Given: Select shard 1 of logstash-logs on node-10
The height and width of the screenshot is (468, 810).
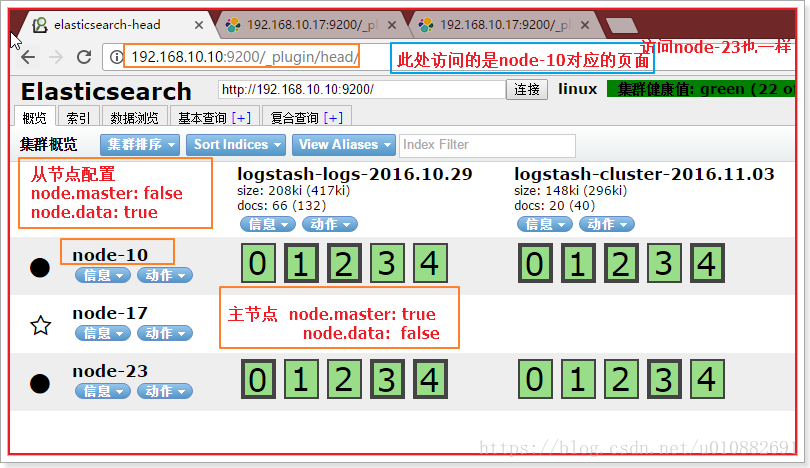Looking at the screenshot, I should [x=301, y=263].
